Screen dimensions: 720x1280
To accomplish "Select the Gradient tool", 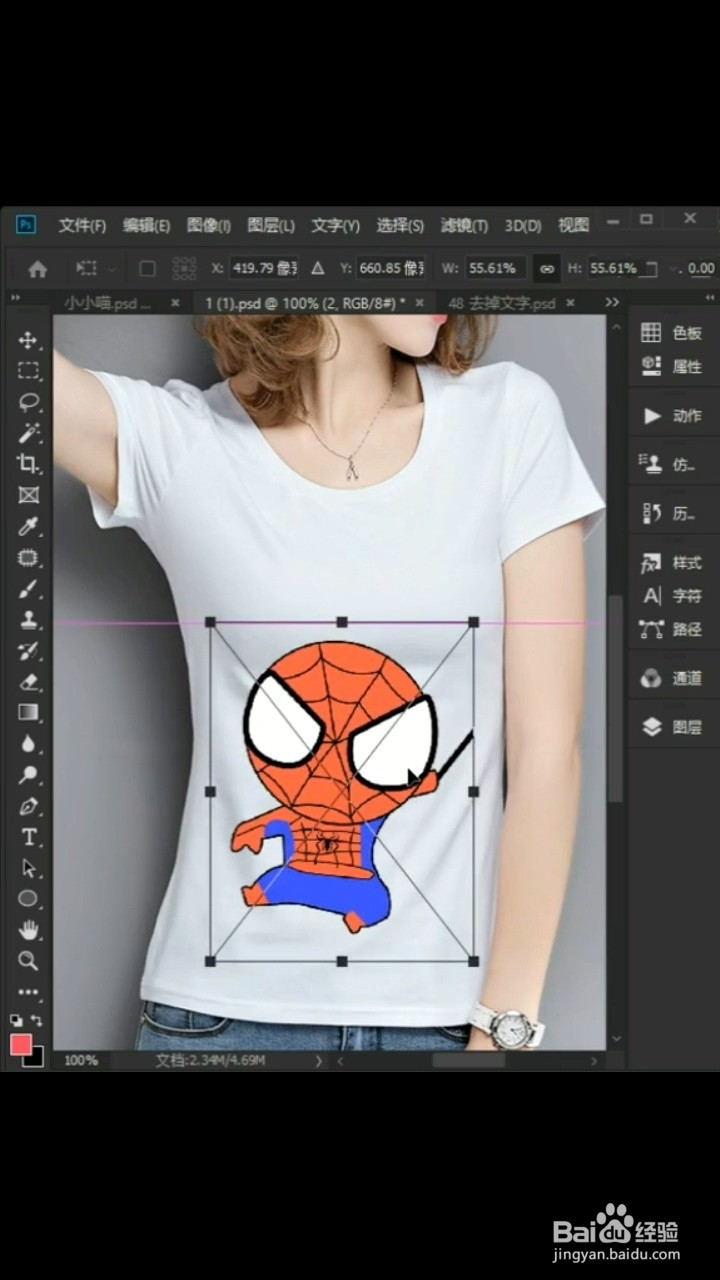I will 28,713.
